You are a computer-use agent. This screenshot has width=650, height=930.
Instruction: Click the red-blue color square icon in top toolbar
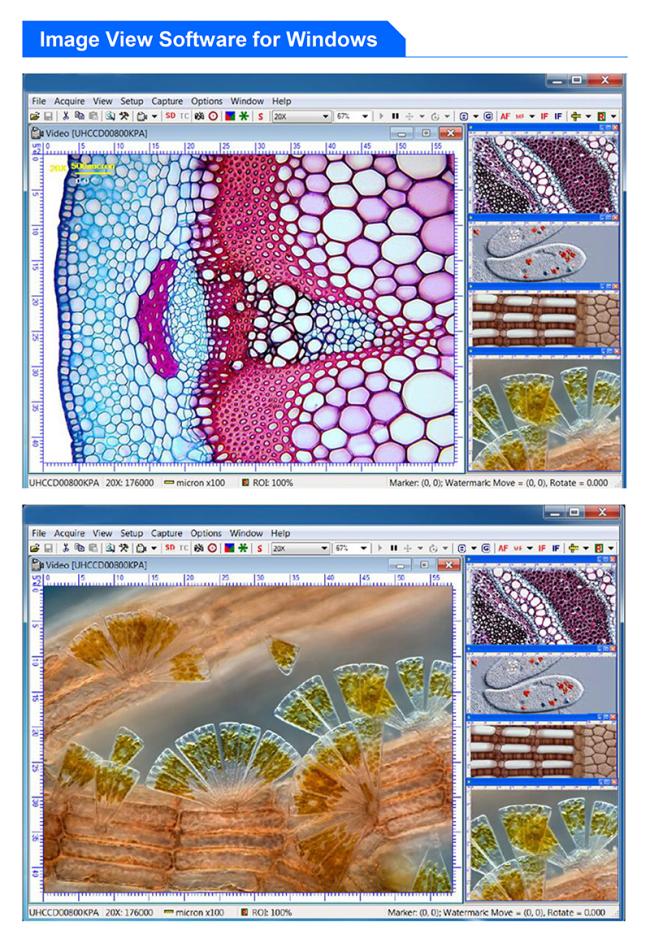[x=228, y=116]
